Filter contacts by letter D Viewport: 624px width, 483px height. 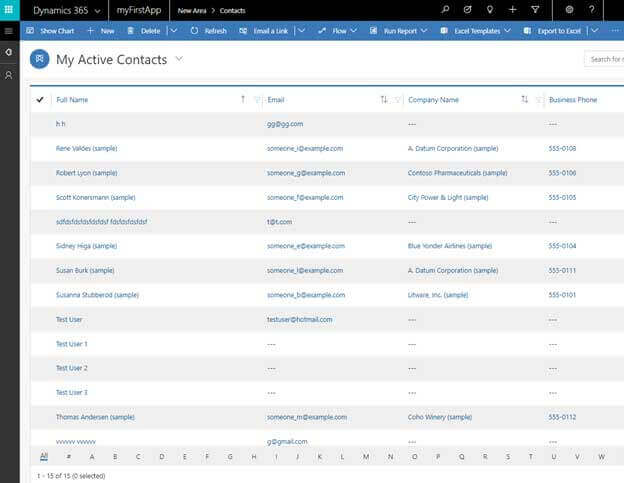137,457
